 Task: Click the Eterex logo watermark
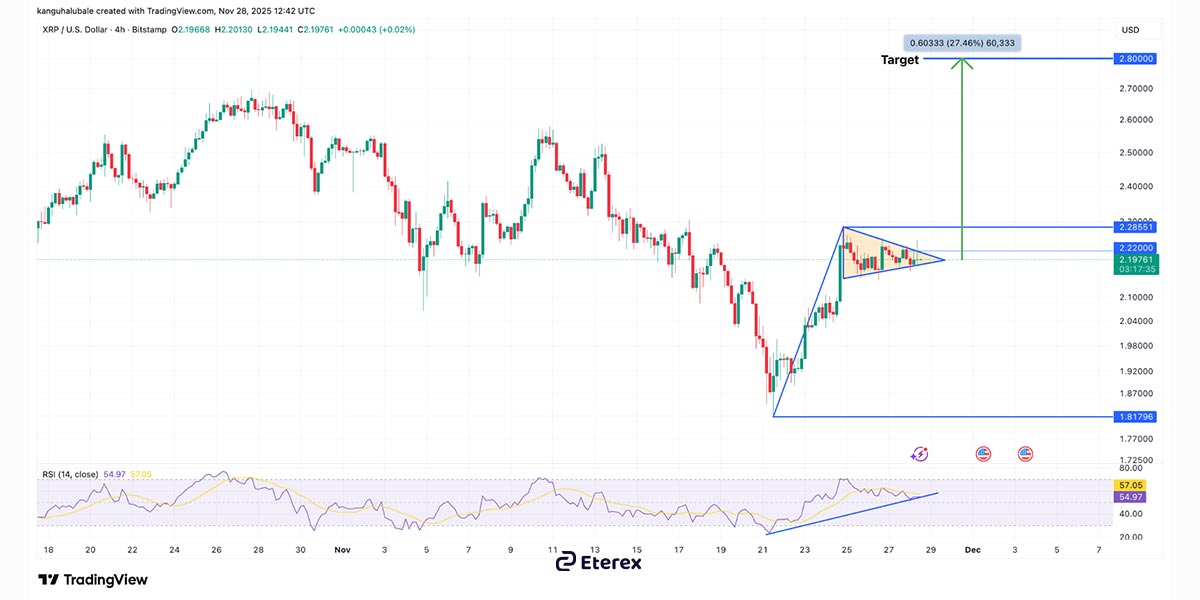point(599,562)
